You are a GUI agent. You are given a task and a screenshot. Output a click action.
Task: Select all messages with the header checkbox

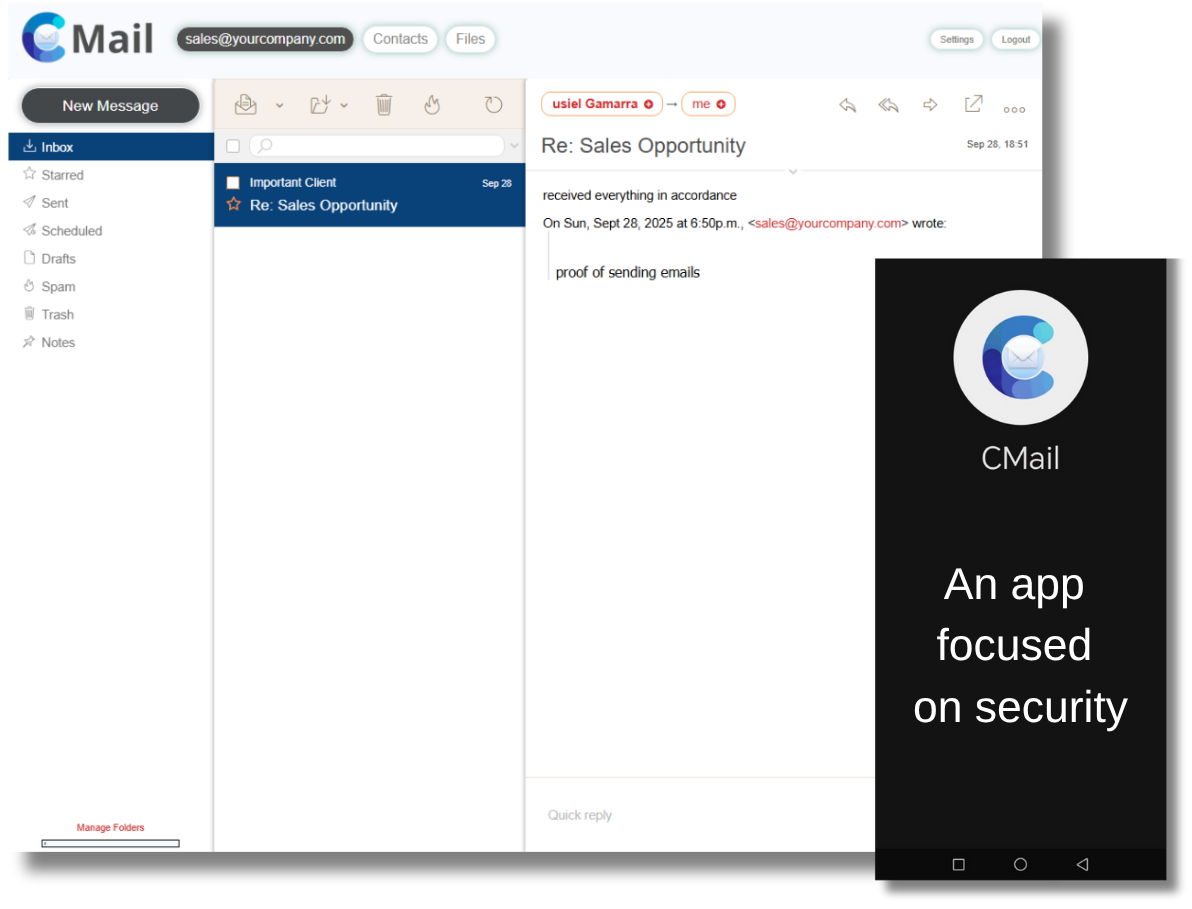point(233,145)
